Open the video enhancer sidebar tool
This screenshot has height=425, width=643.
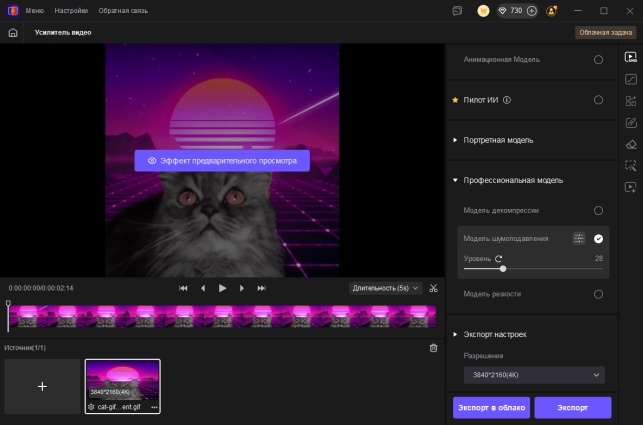[x=631, y=57]
